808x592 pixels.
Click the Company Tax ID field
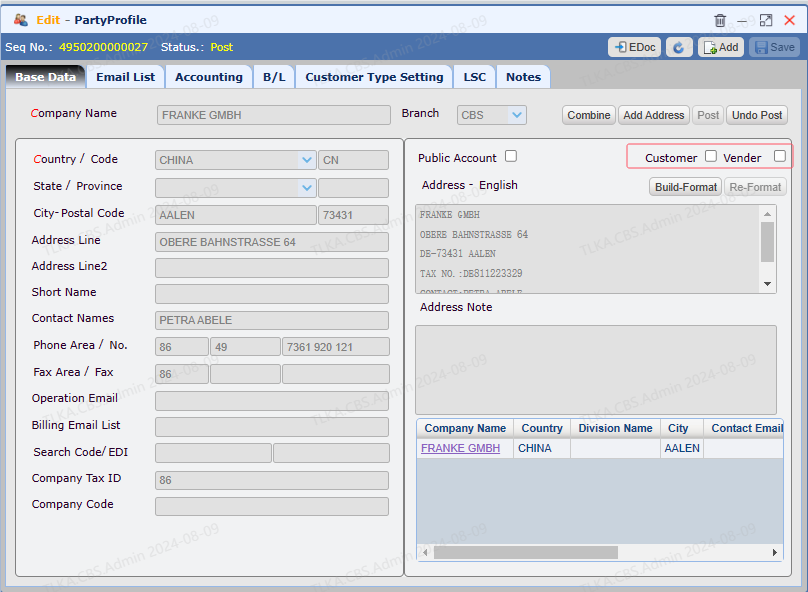[x=272, y=480]
